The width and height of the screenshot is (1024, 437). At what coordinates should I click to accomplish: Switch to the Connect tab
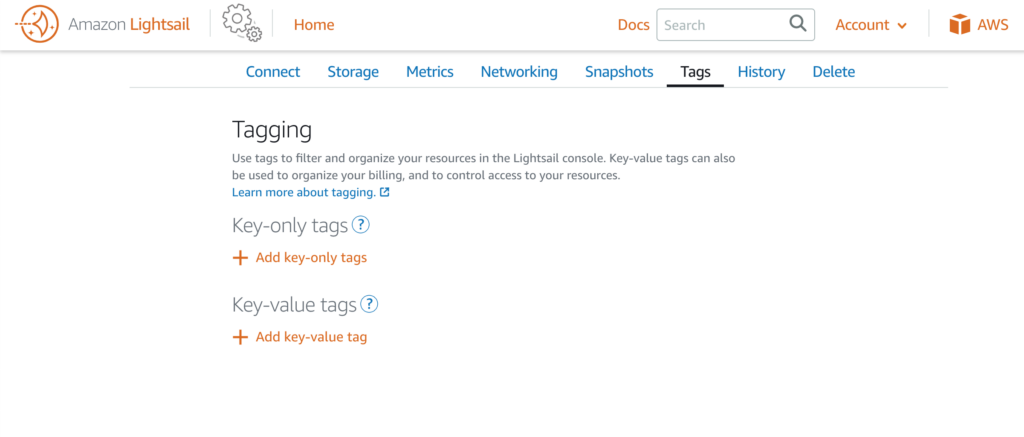[x=273, y=72]
